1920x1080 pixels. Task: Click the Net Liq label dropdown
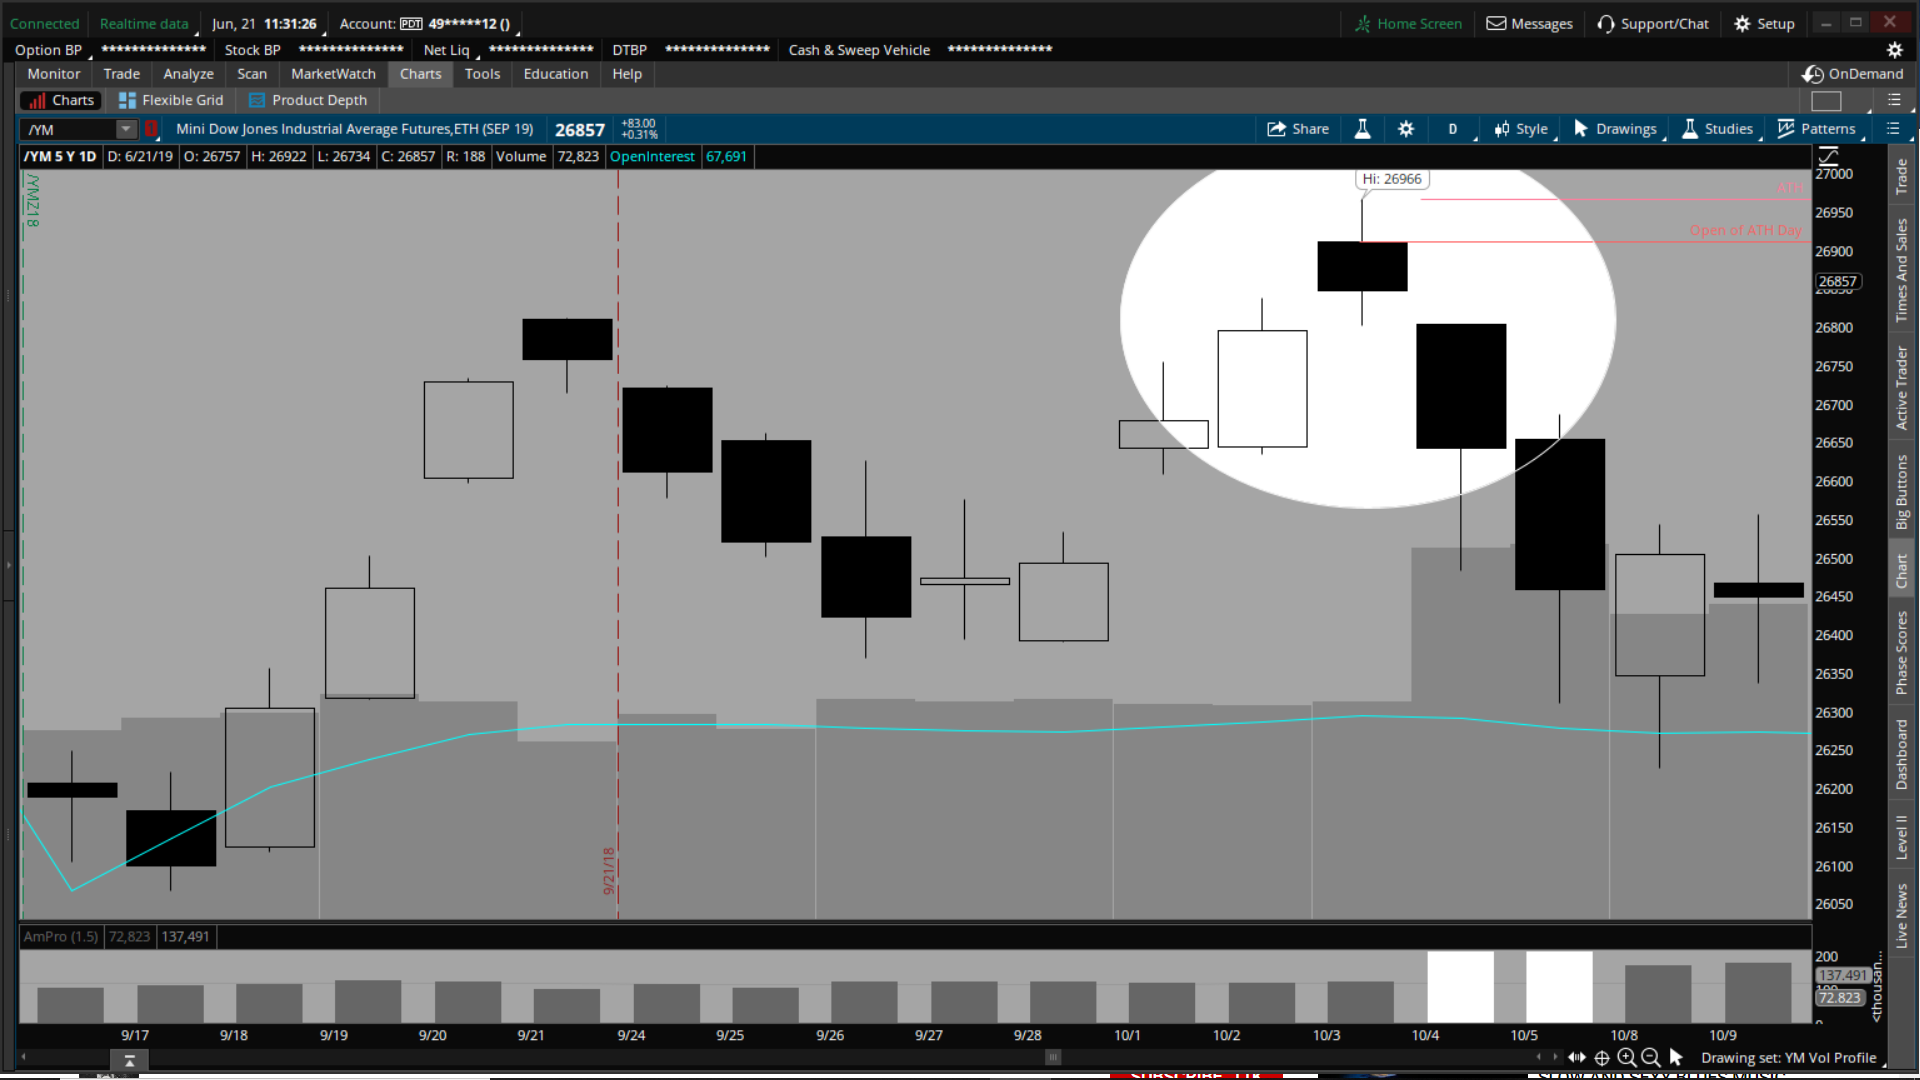(449, 50)
